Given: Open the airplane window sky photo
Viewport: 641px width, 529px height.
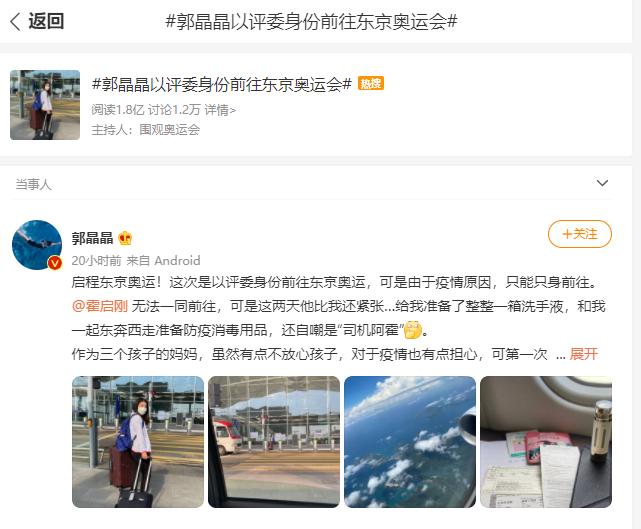Looking at the screenshot, I should click(x=410, y=442).
